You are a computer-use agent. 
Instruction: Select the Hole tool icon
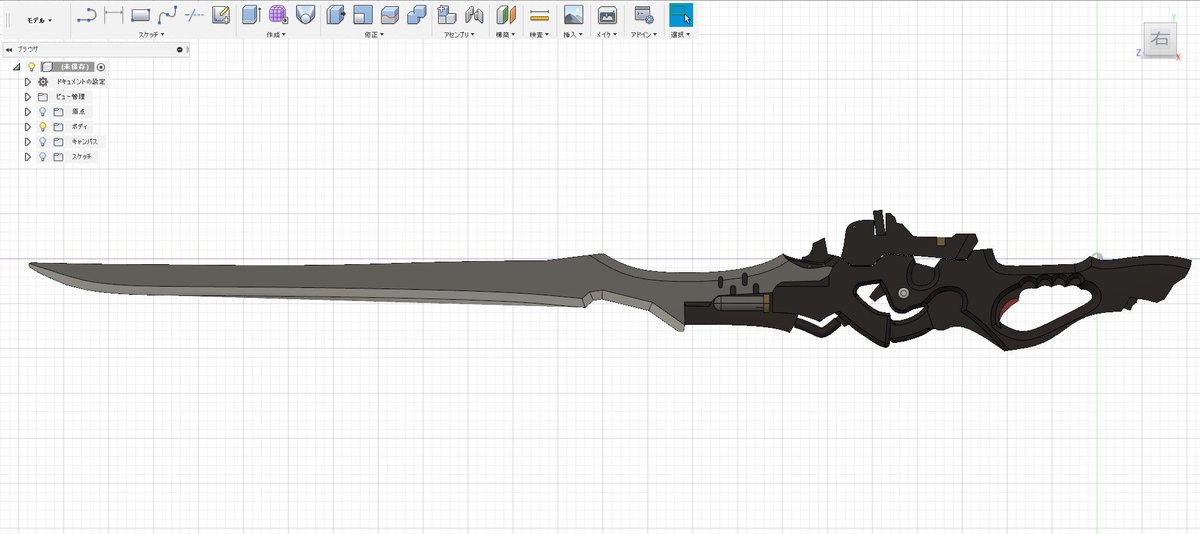coord(305,14)
